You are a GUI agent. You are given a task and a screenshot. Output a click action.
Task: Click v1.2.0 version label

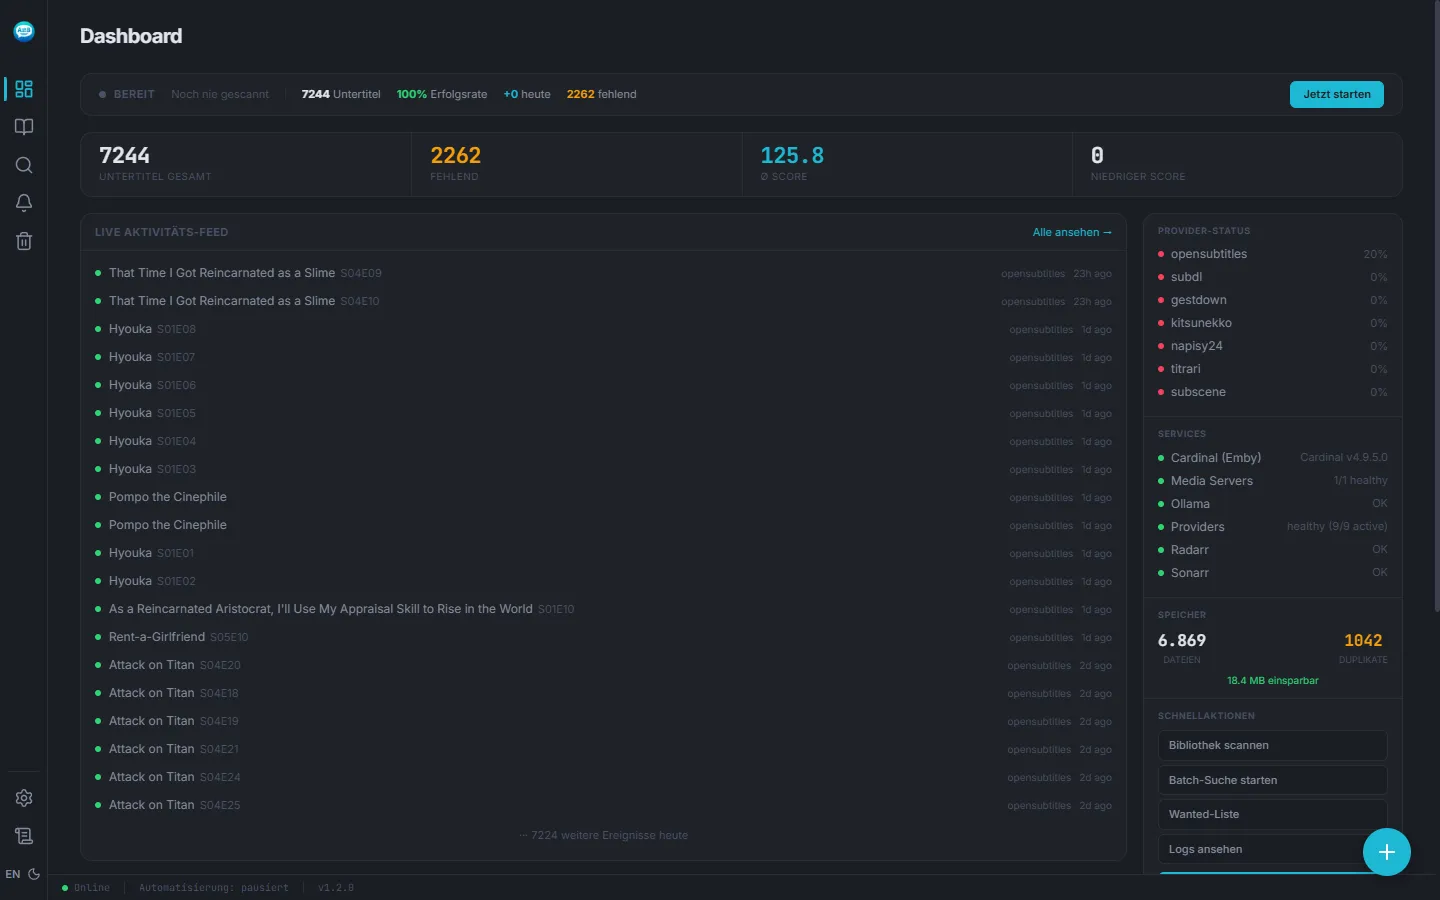(x=336, y=888)
